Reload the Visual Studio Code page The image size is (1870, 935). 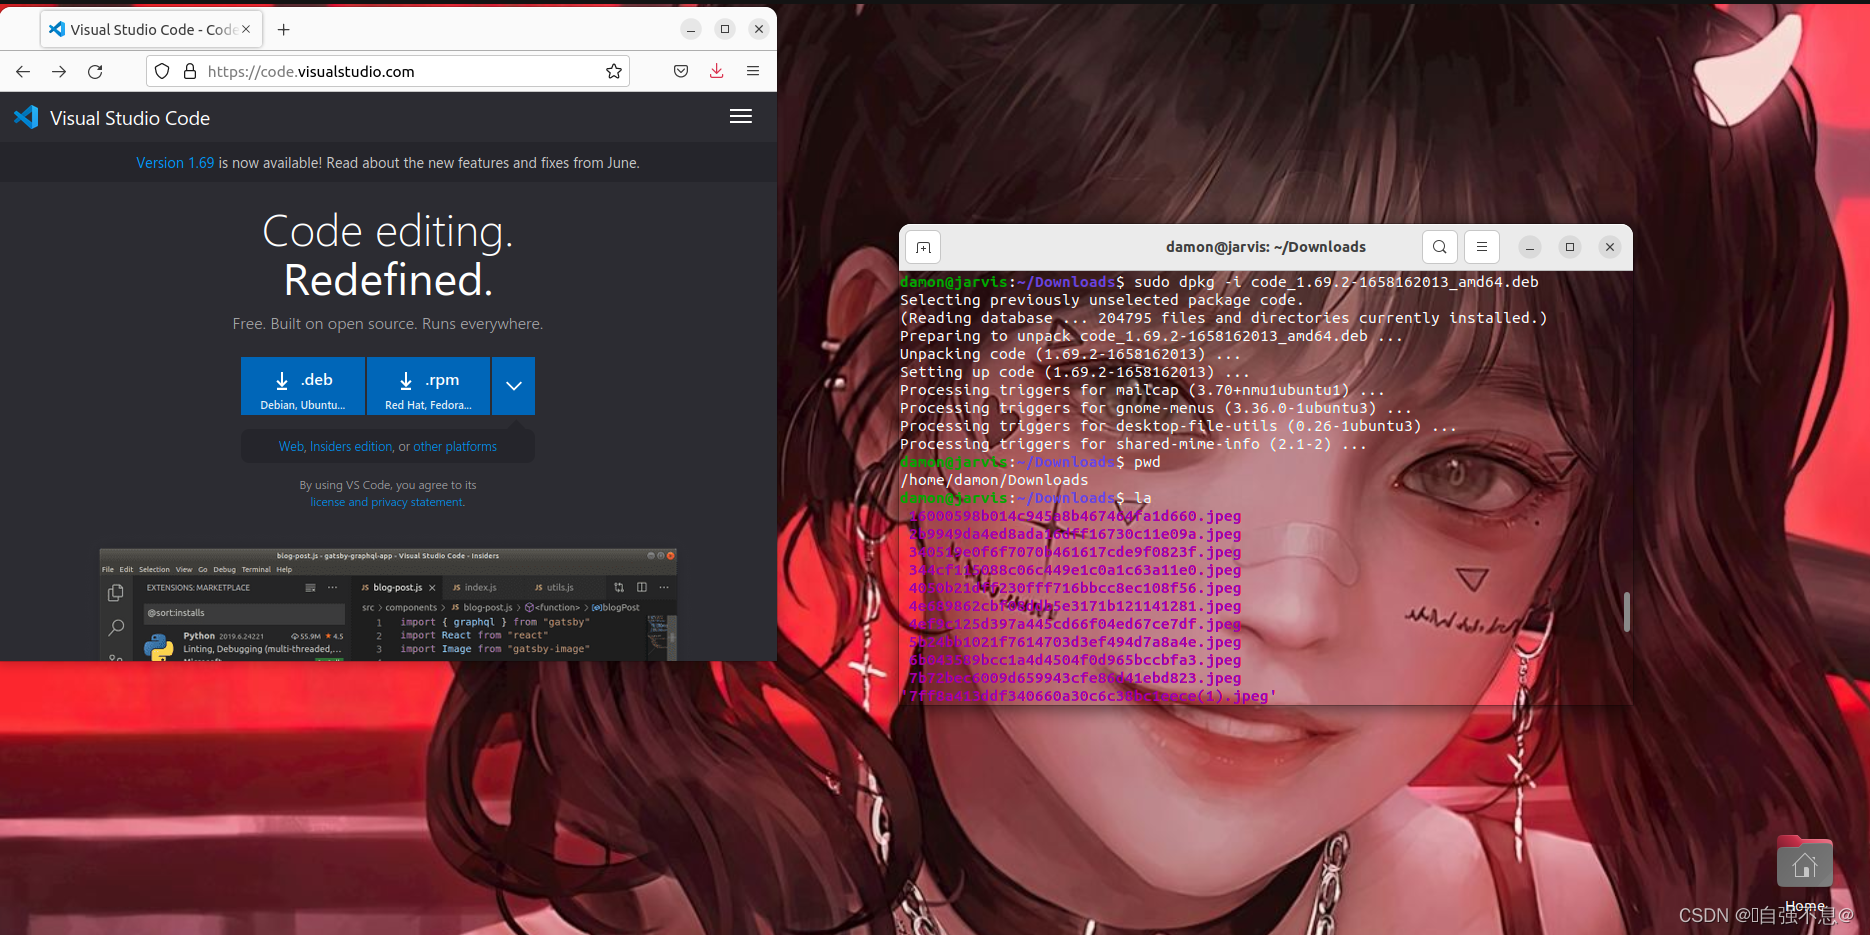tap(95, 71)
